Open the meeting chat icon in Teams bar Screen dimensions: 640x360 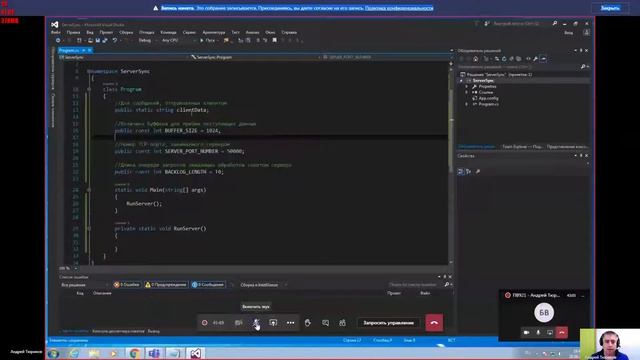click(x=325, y=323)
